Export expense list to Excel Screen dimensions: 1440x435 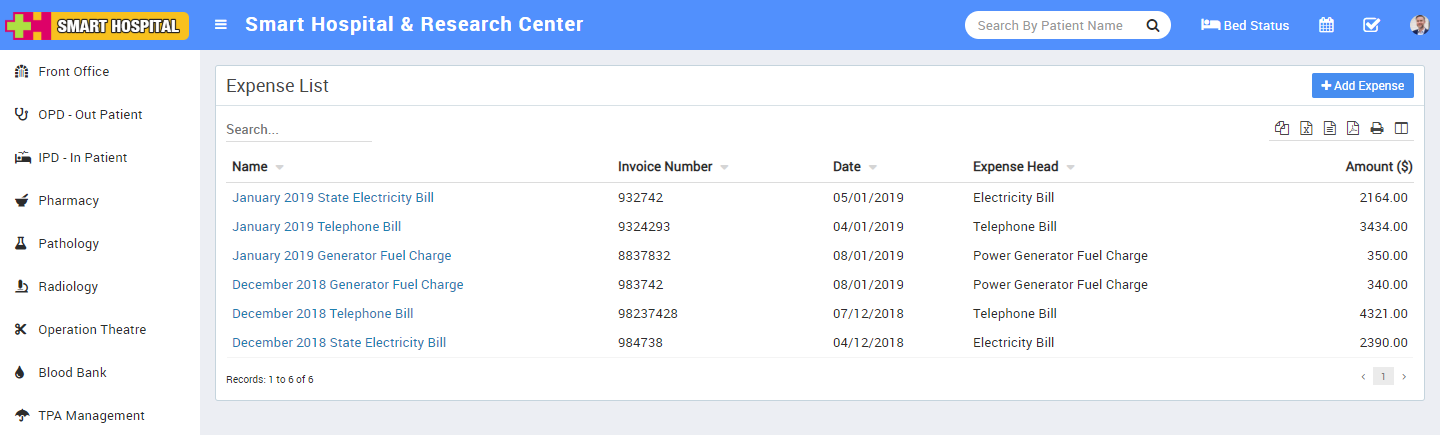[x=1306, y=128]
